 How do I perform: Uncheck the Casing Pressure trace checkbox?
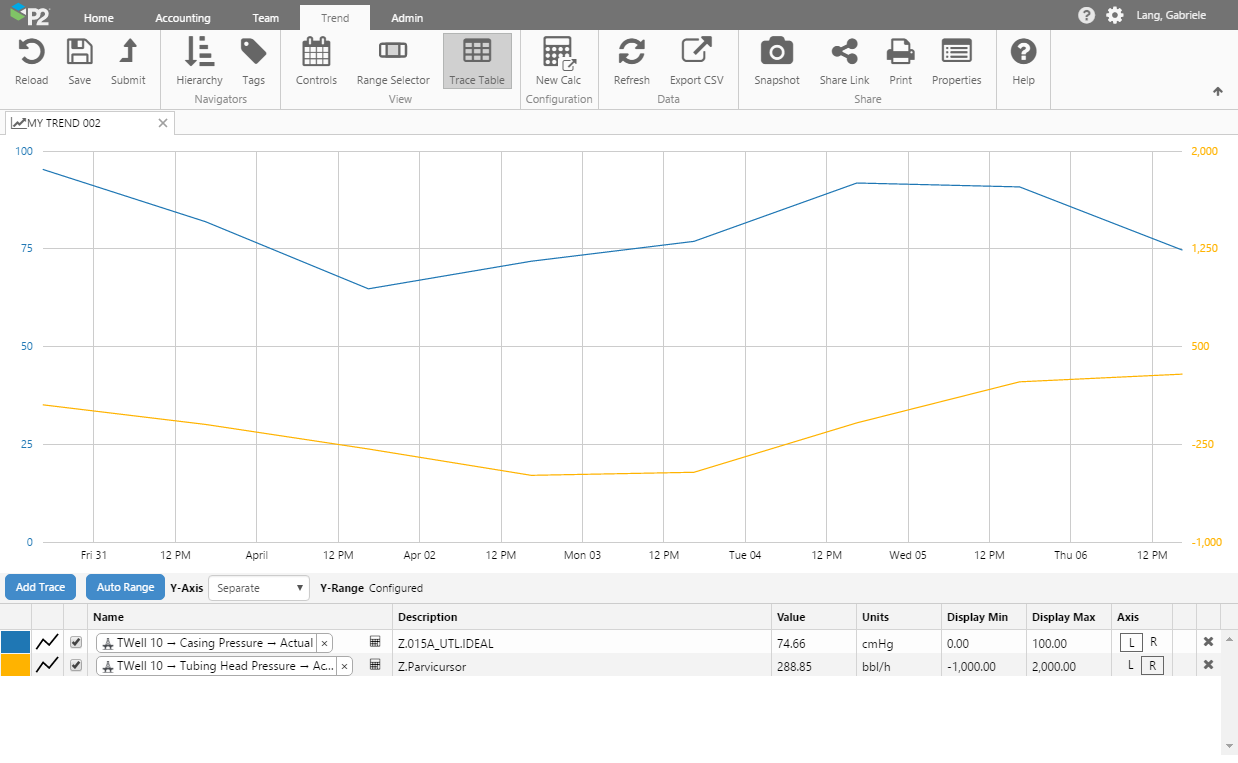point(76,642)
